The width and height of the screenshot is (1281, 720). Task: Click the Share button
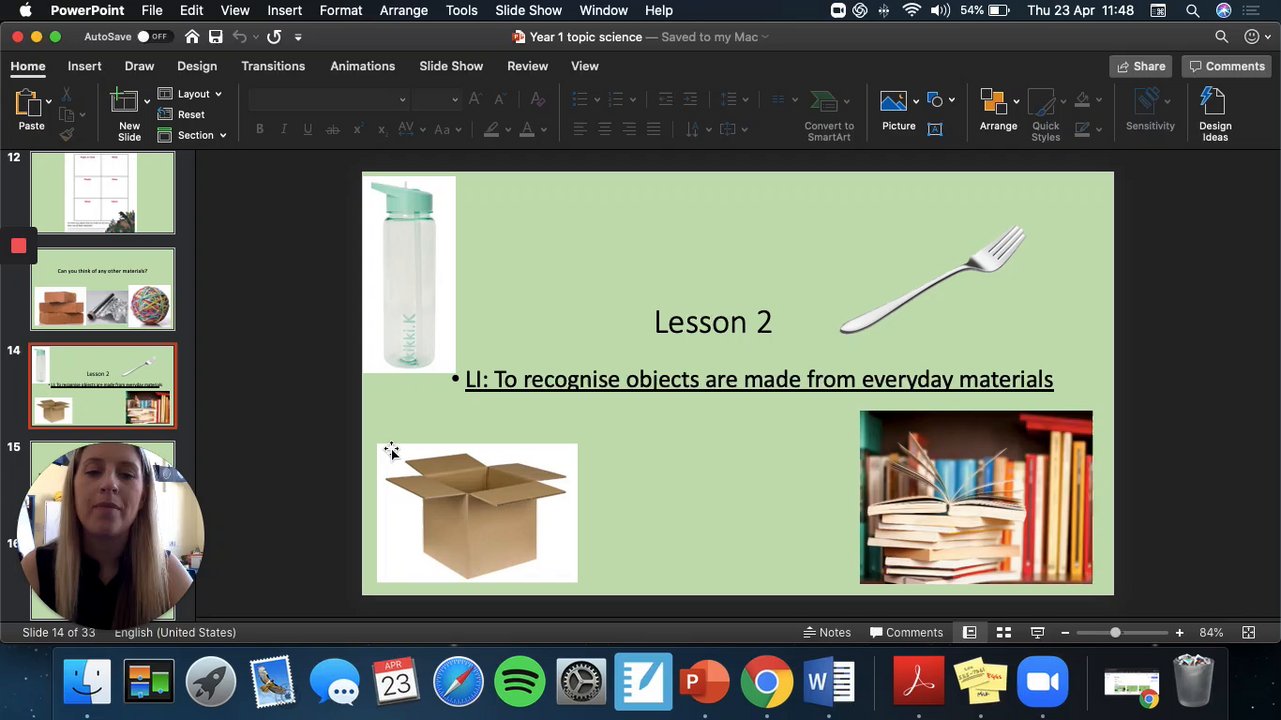[x=1140, y=66]
